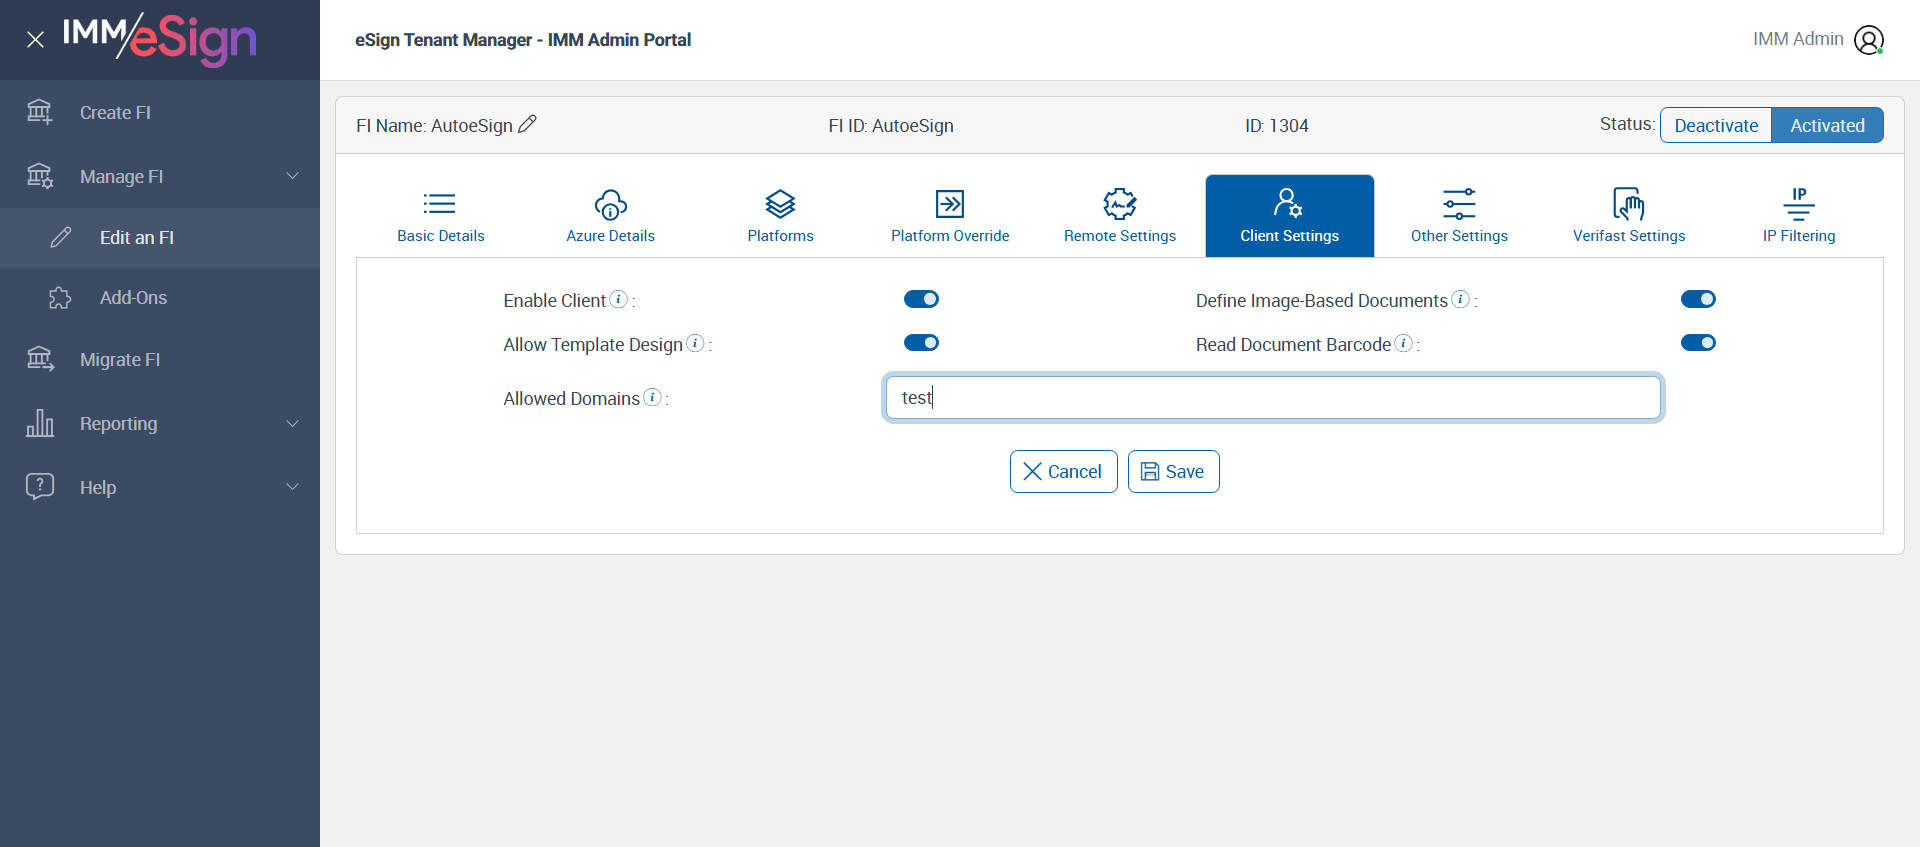Open the IMM Admin user profile icon
Image resolution: width=1920 pixels, height=847 pixels.
coord(1869,40)
